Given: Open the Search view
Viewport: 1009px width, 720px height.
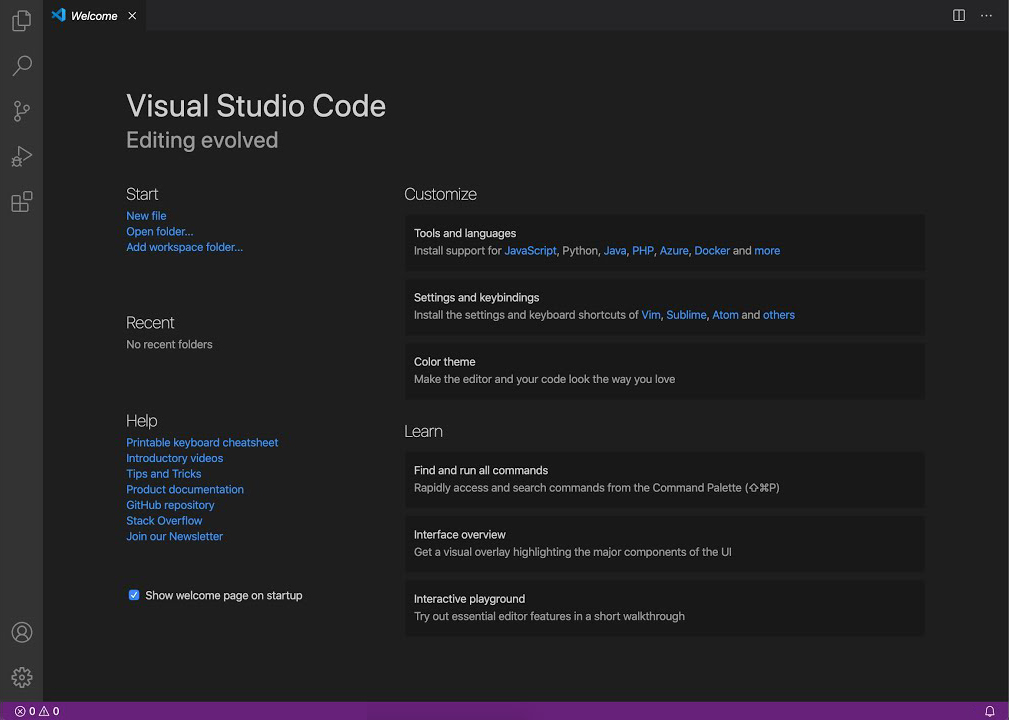Looking at the screenshot, I should coord(21,66).
